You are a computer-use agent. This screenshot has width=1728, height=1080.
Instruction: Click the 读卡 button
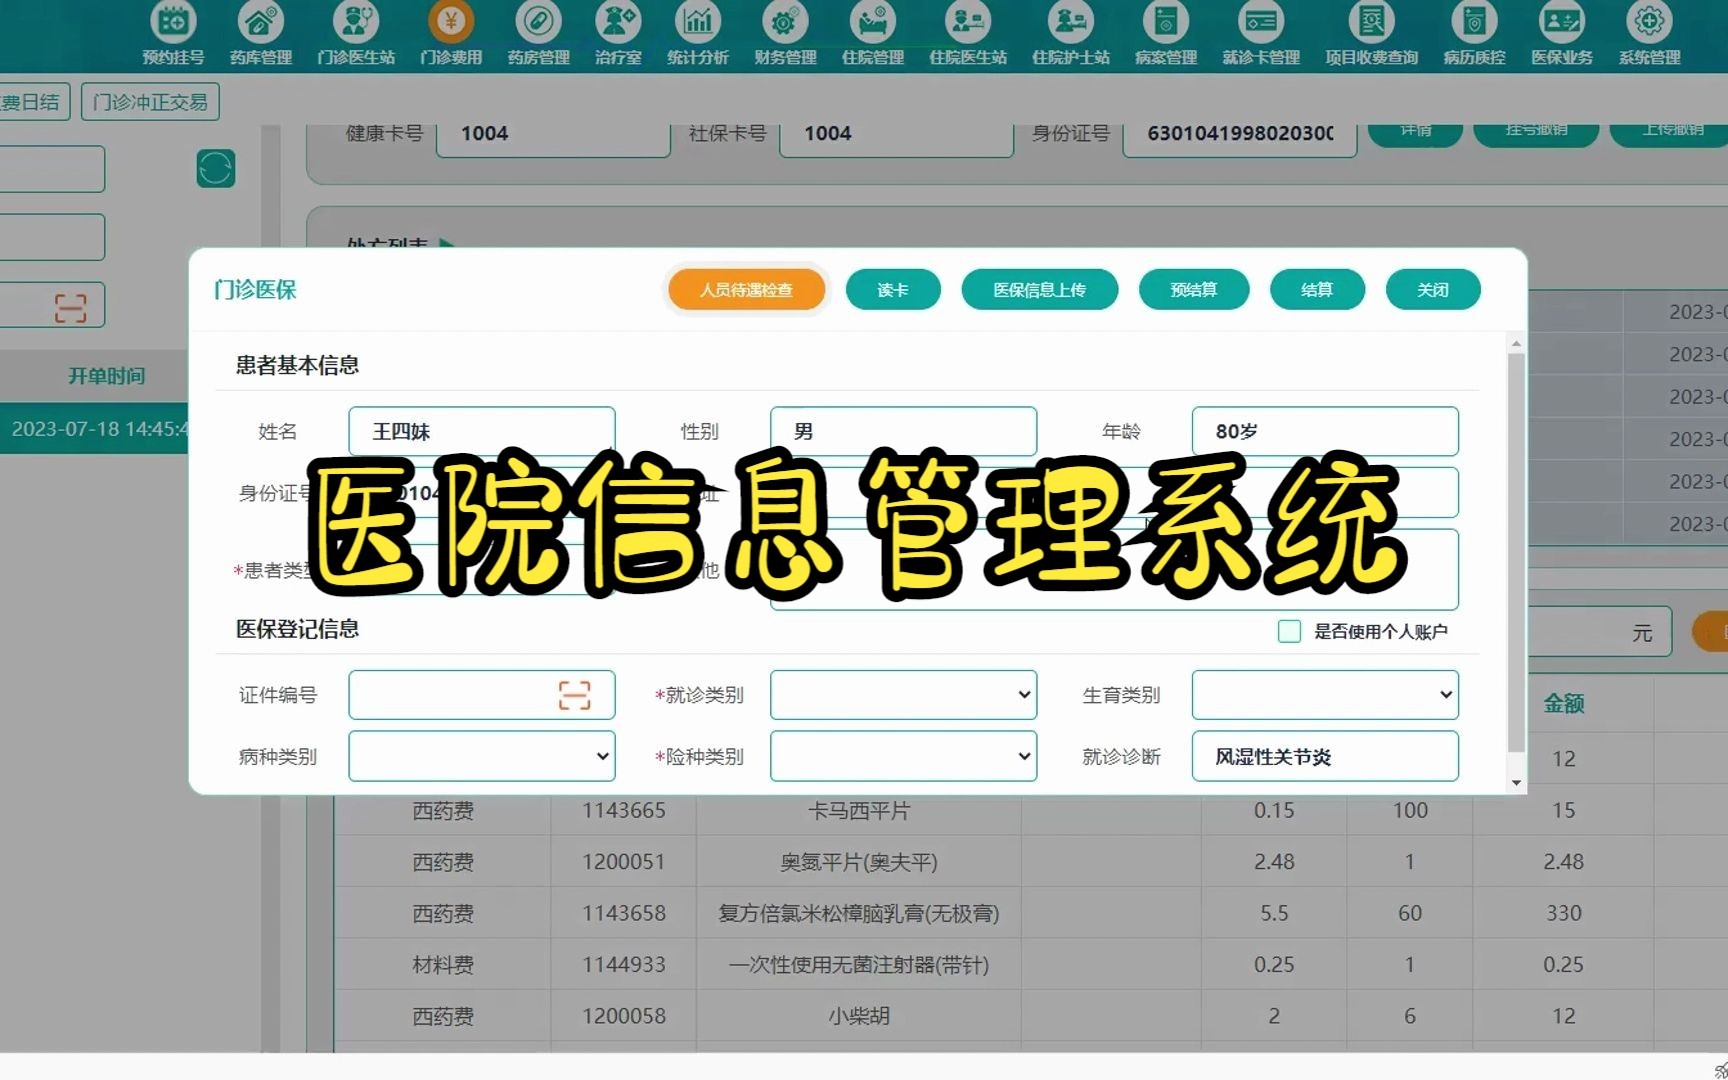[893, 290]
